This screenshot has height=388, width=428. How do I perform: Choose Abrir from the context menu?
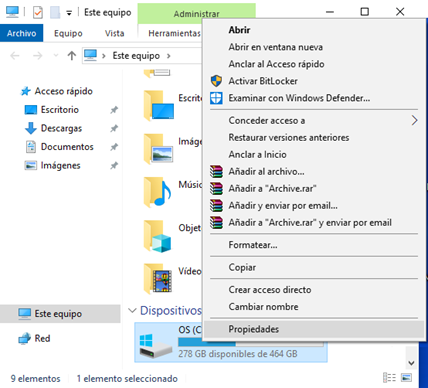point(313,30)
